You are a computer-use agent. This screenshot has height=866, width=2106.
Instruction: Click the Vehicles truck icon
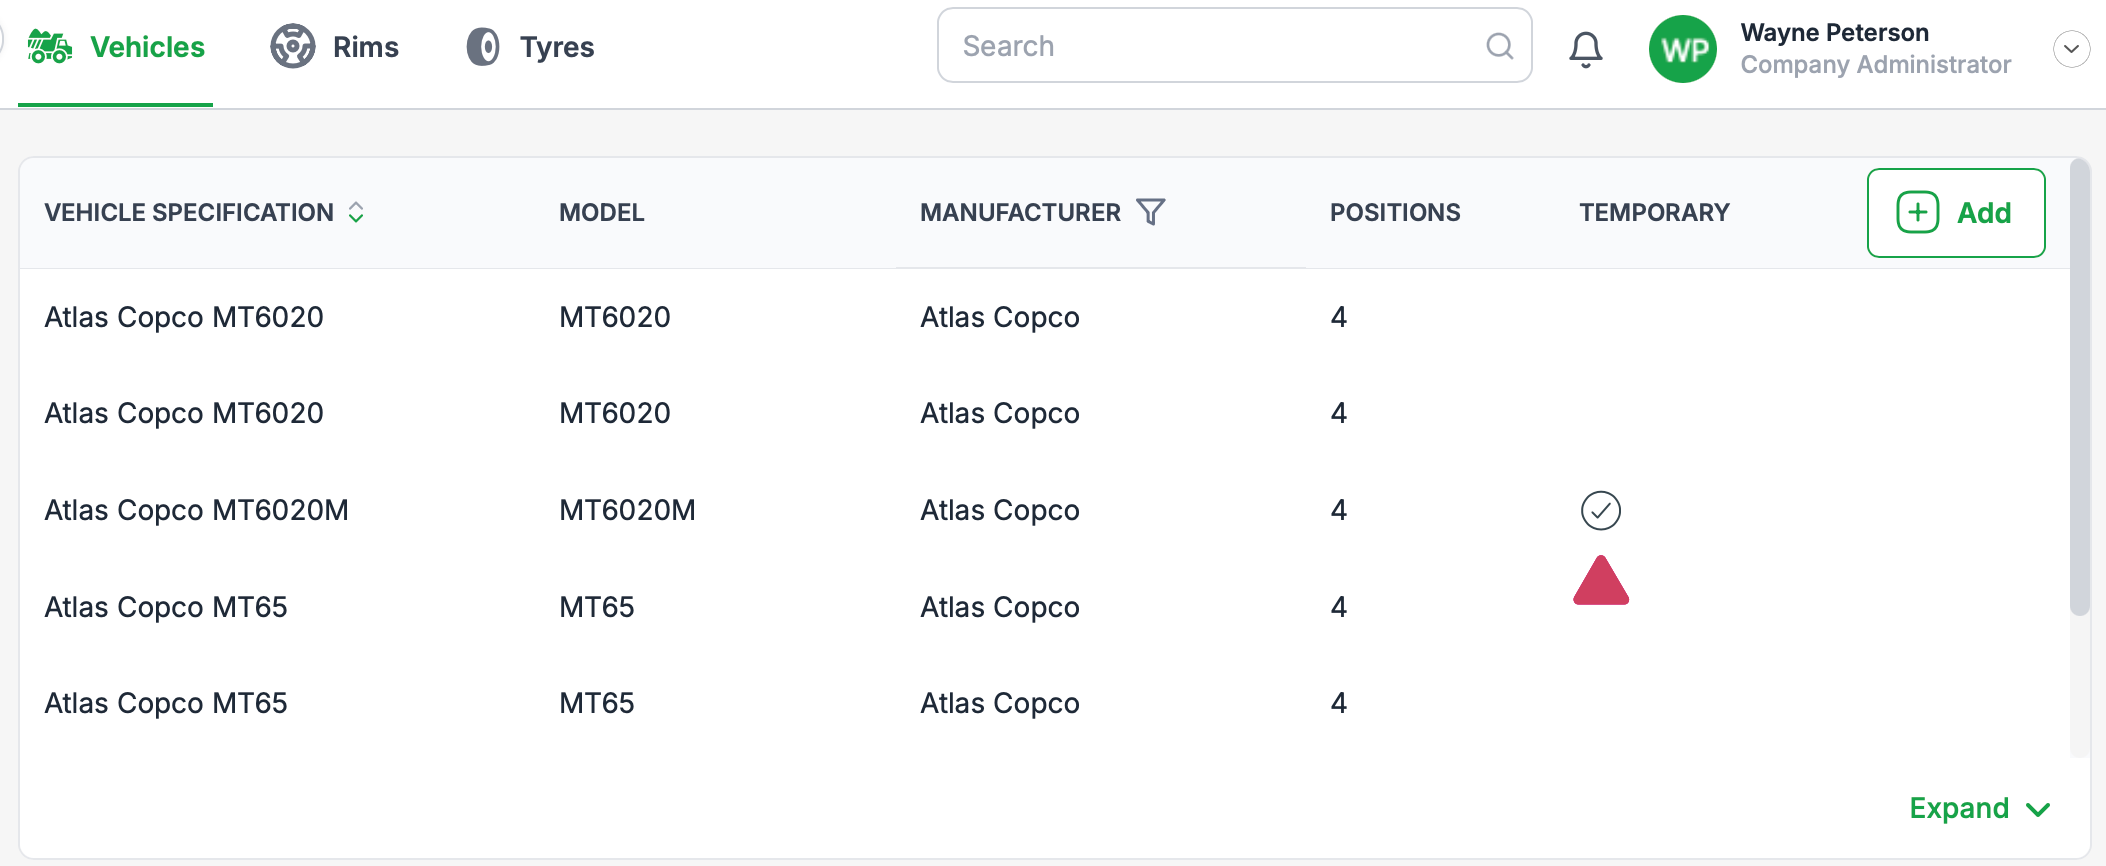(49, 47)
